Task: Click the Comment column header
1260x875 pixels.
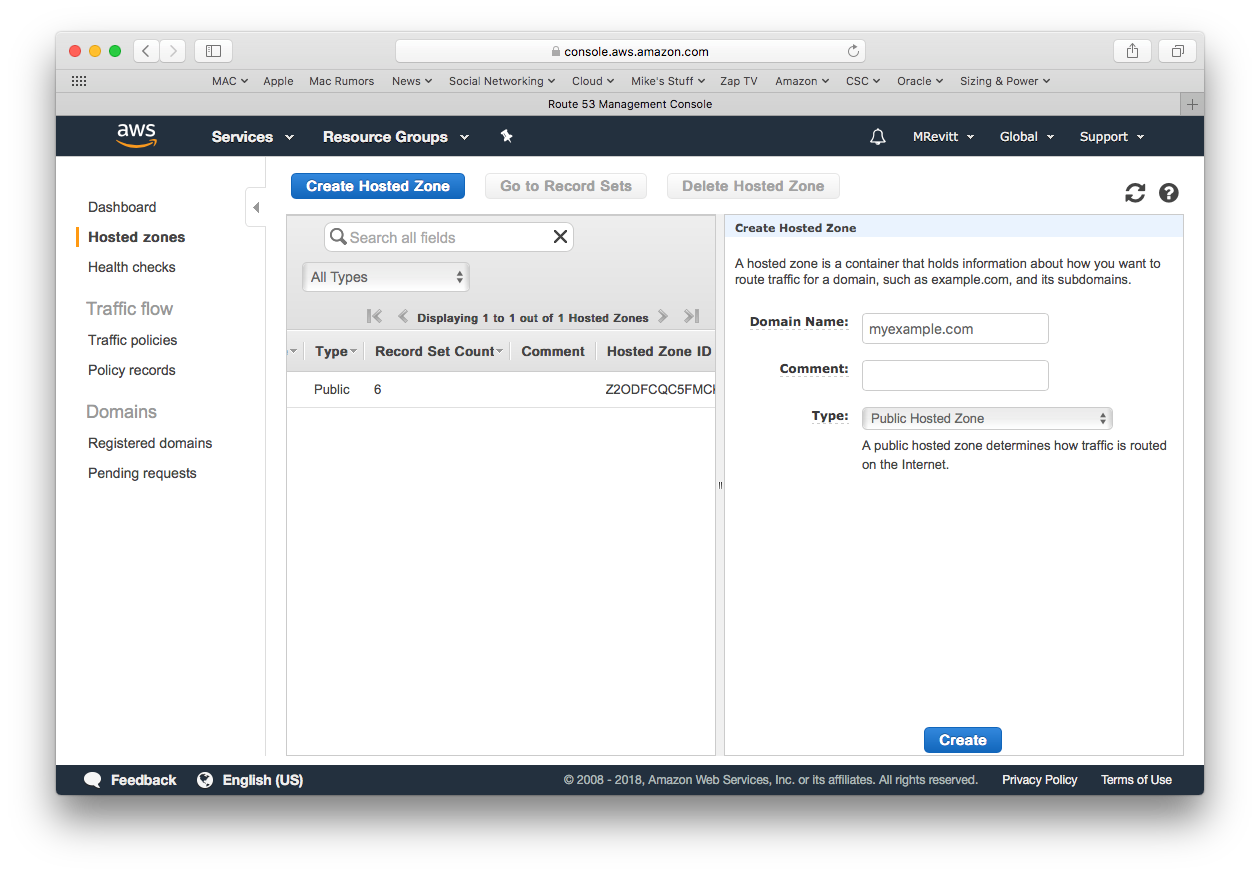Action: [x=553, y=351]
